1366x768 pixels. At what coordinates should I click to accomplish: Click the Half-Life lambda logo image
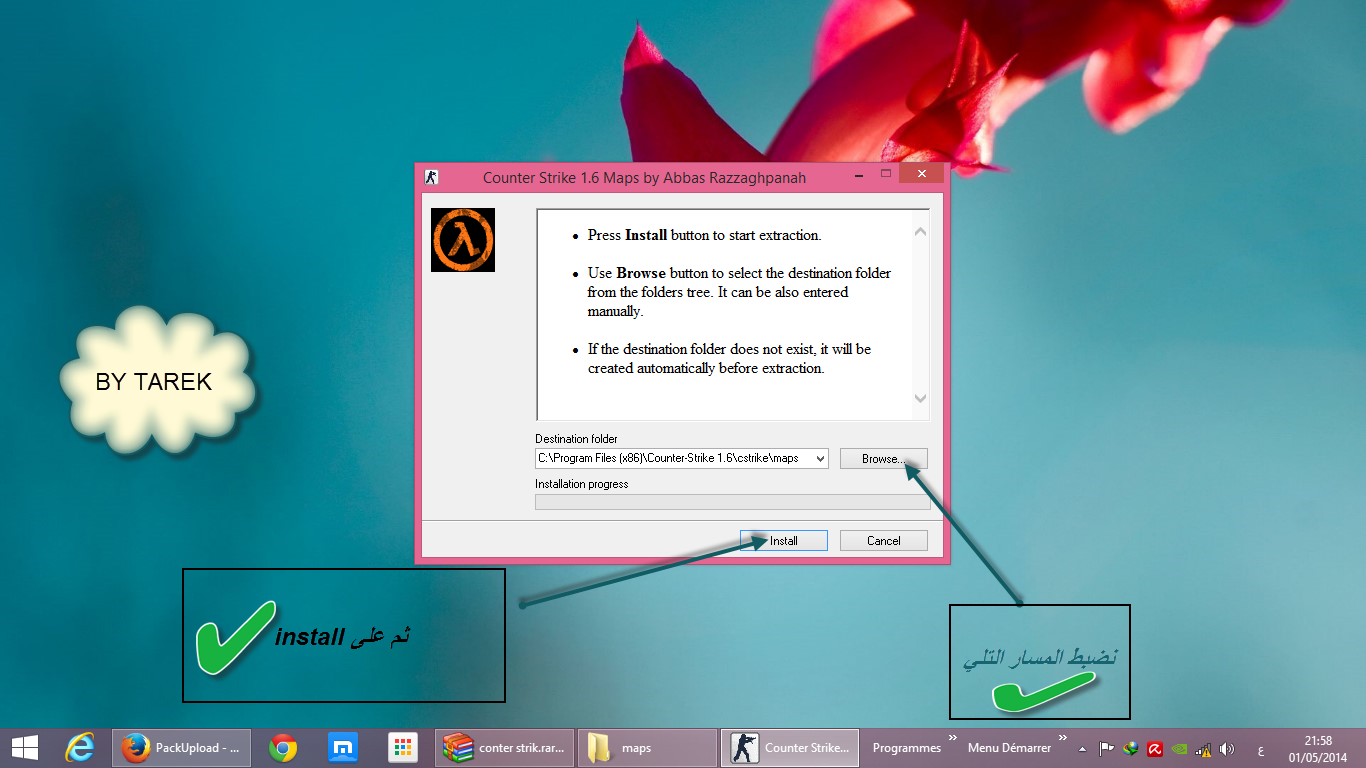[x=463, y=240]
